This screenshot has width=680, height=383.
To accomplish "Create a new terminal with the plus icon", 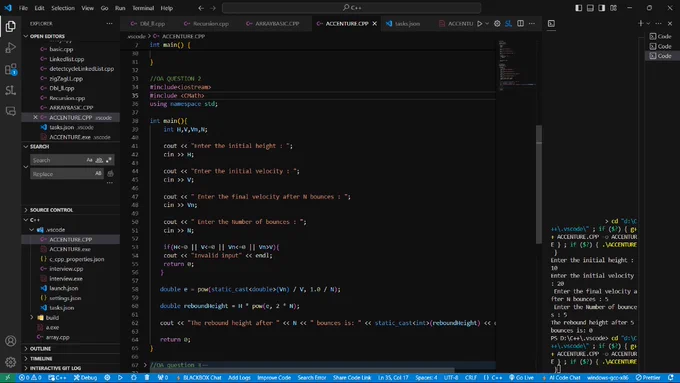I will (641, 23).
